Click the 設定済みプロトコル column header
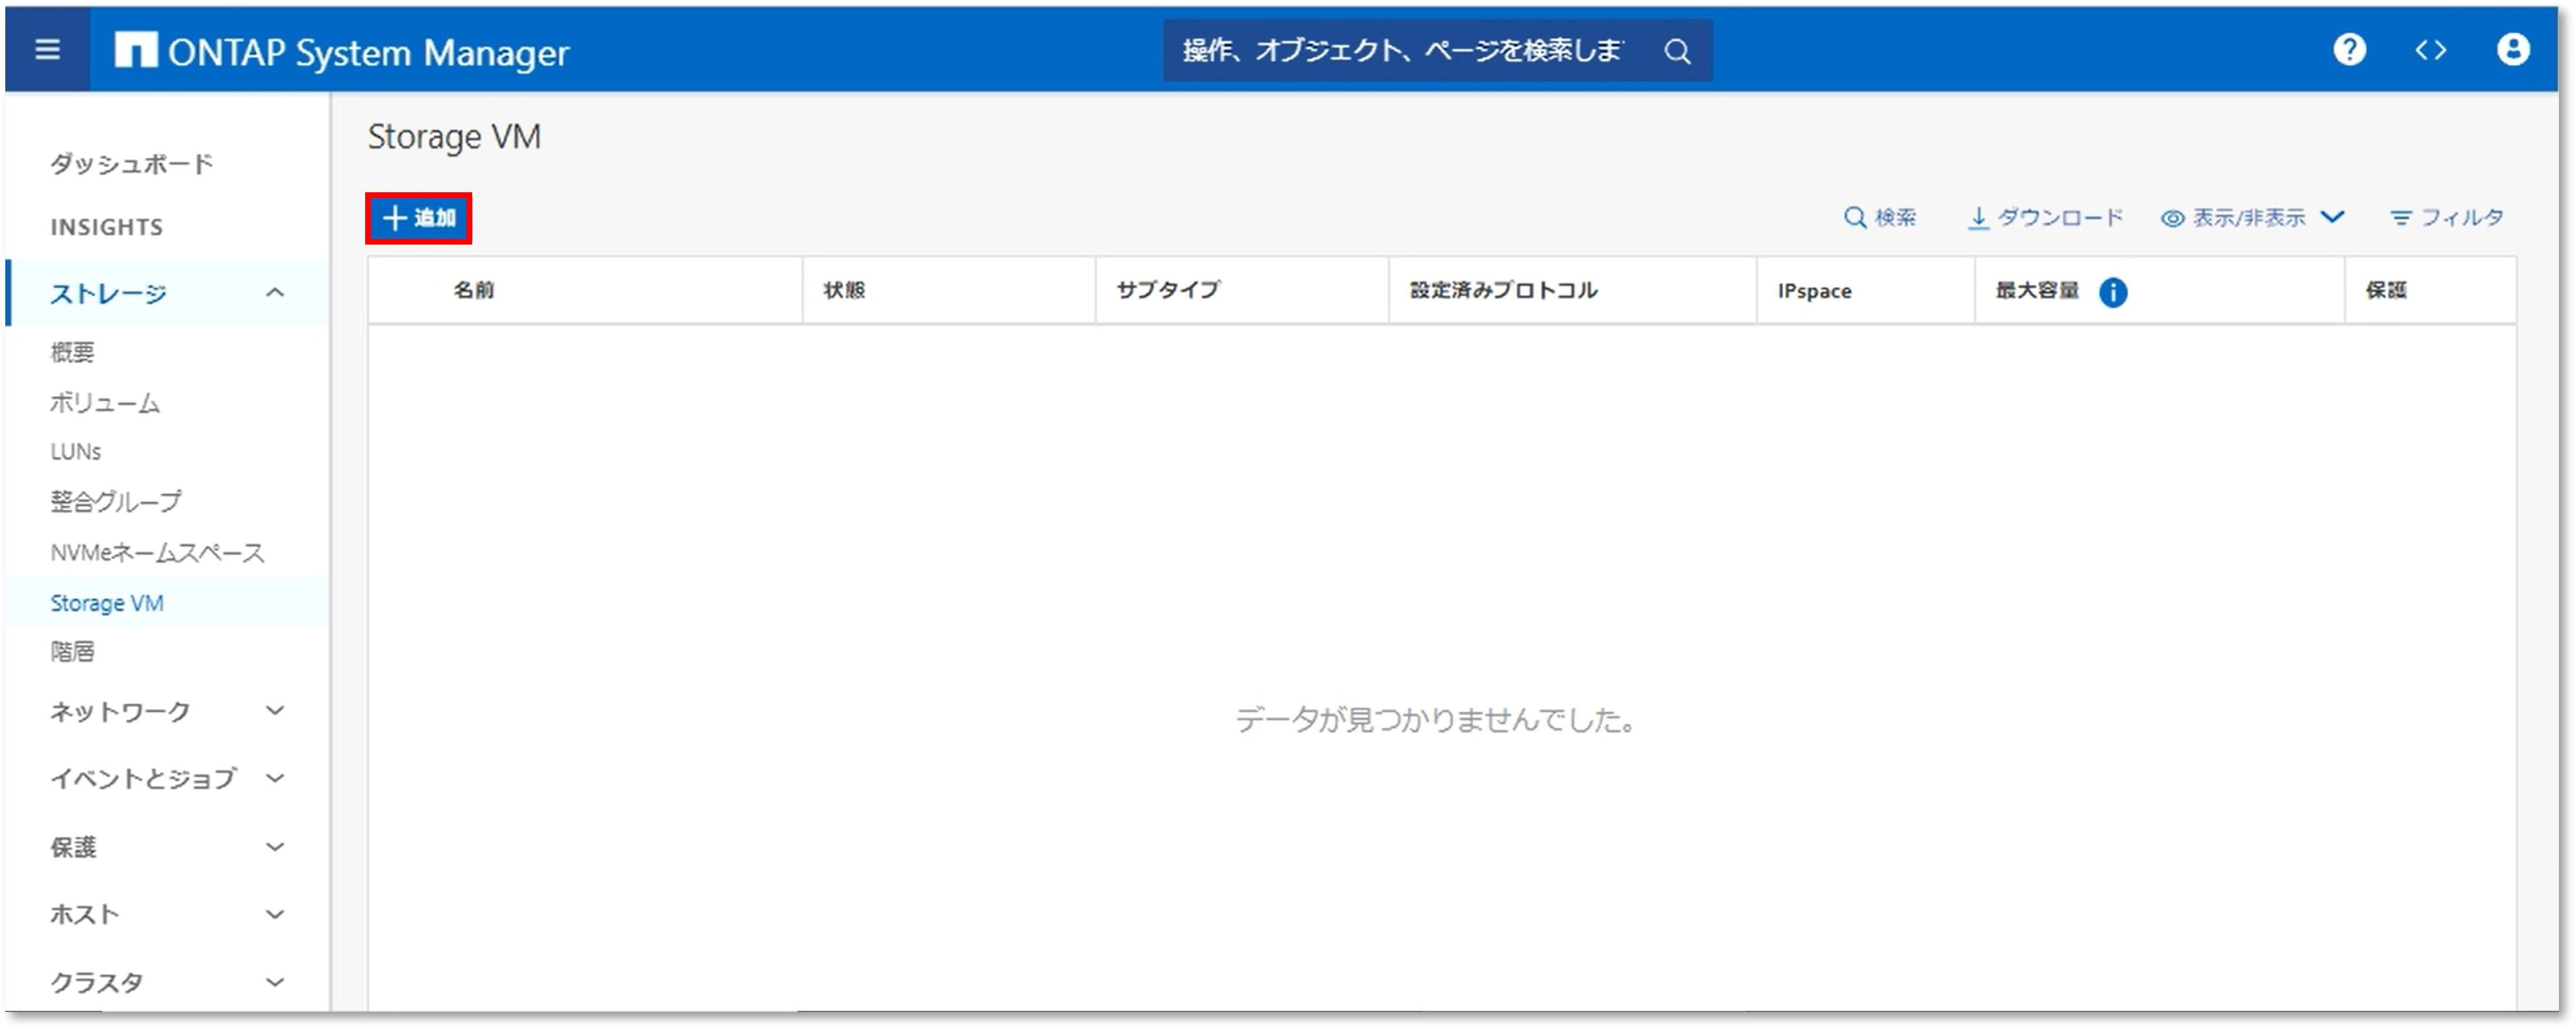Image resolution: width=2576 pixels, height=1029 pixels. tap(1503, 291)
